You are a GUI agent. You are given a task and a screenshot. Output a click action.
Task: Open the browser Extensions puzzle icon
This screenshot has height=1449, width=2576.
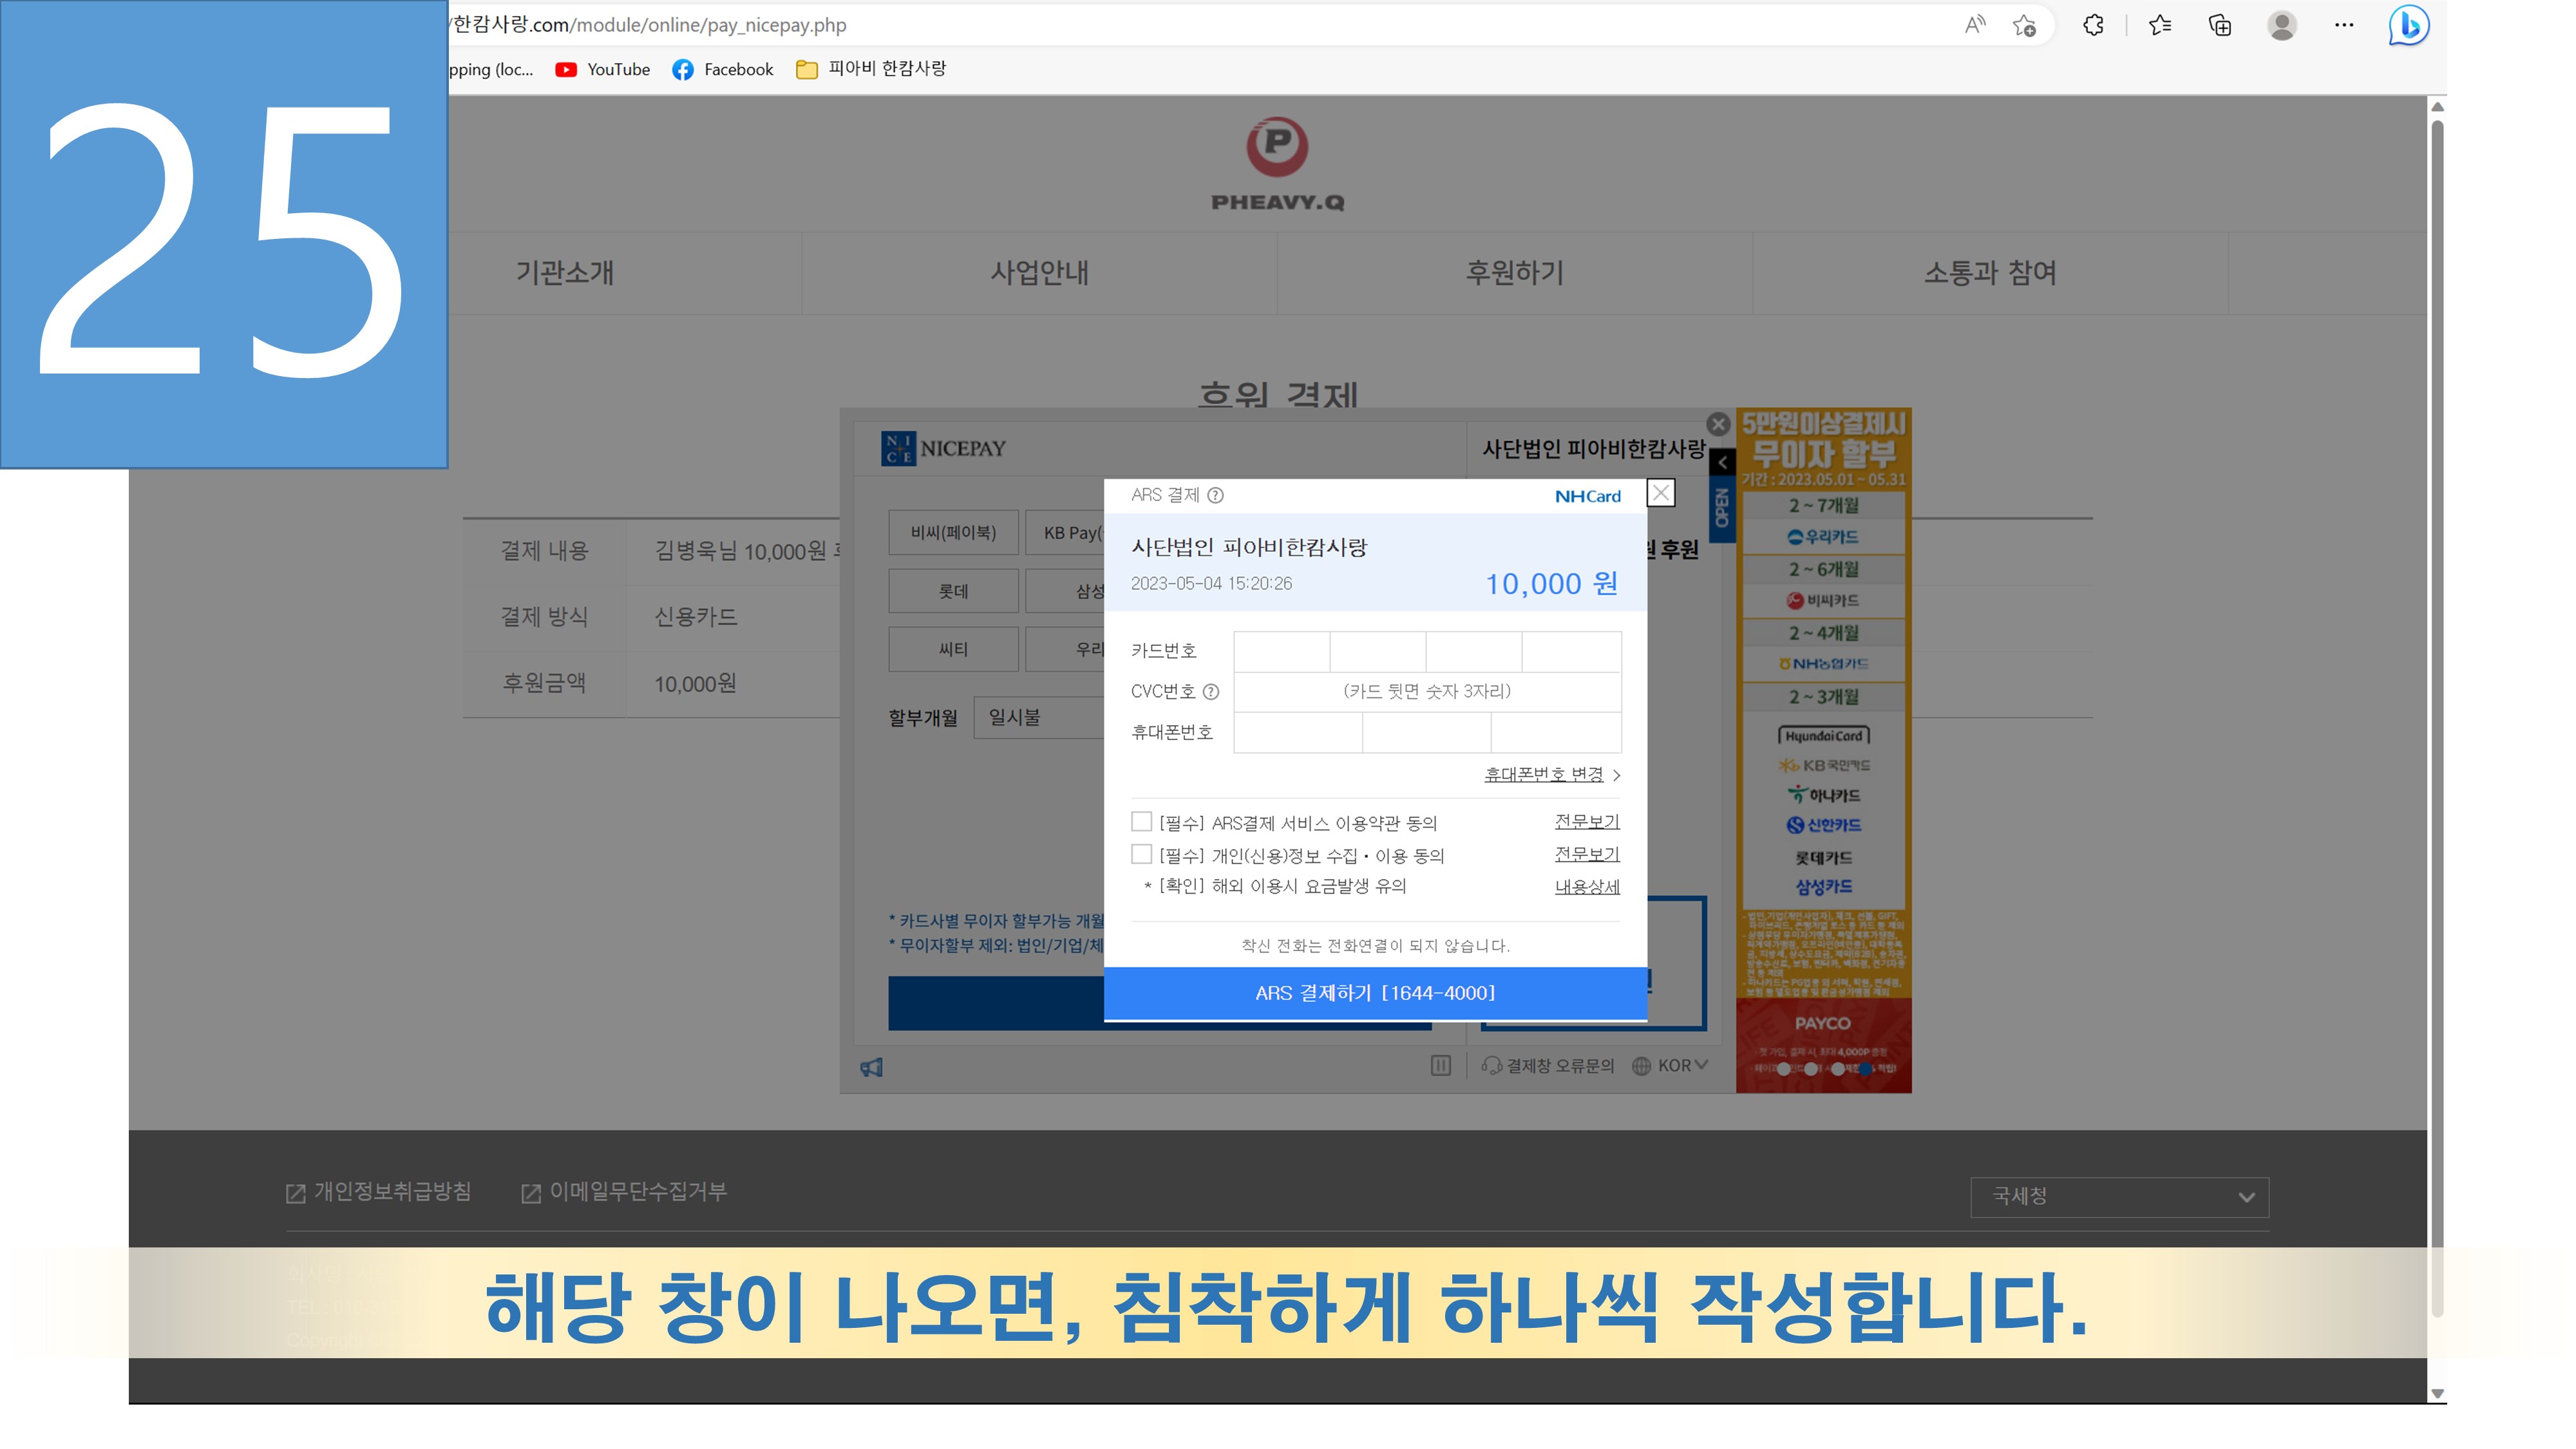tap(2093, 25)
